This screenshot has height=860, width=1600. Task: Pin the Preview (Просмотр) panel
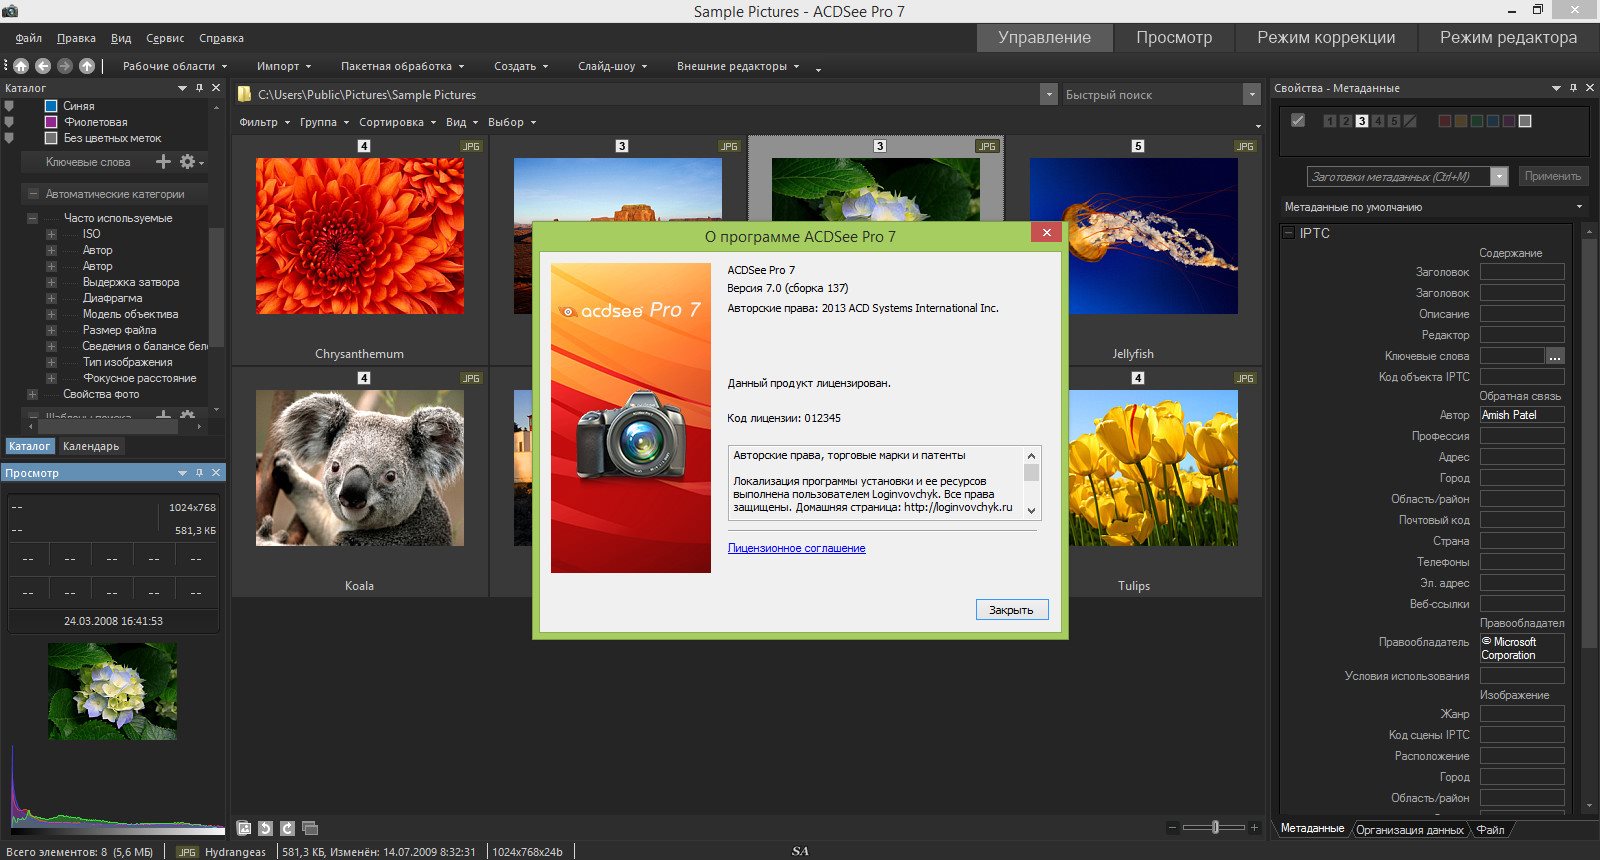tap(200, 473)
